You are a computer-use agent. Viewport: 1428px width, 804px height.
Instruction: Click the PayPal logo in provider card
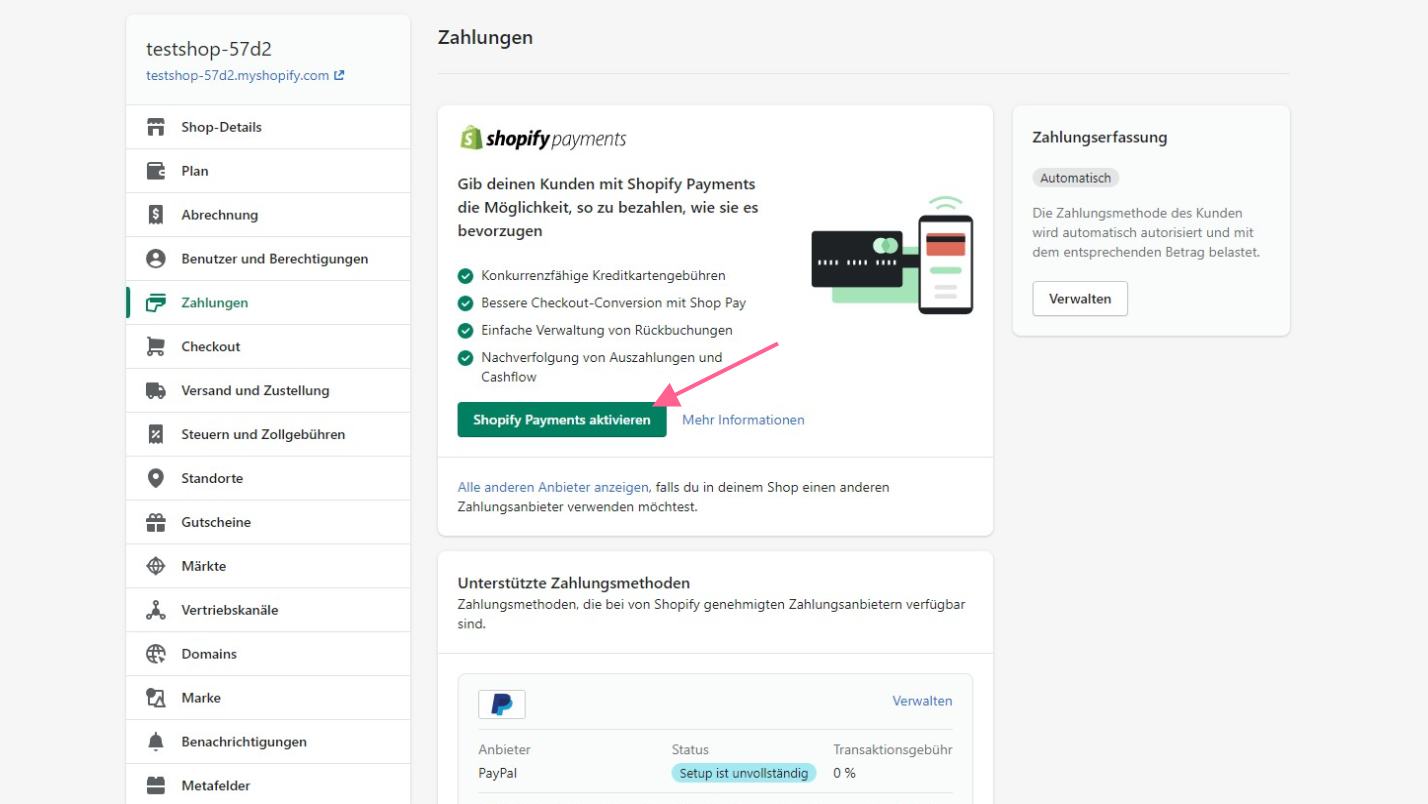[502, 704]
